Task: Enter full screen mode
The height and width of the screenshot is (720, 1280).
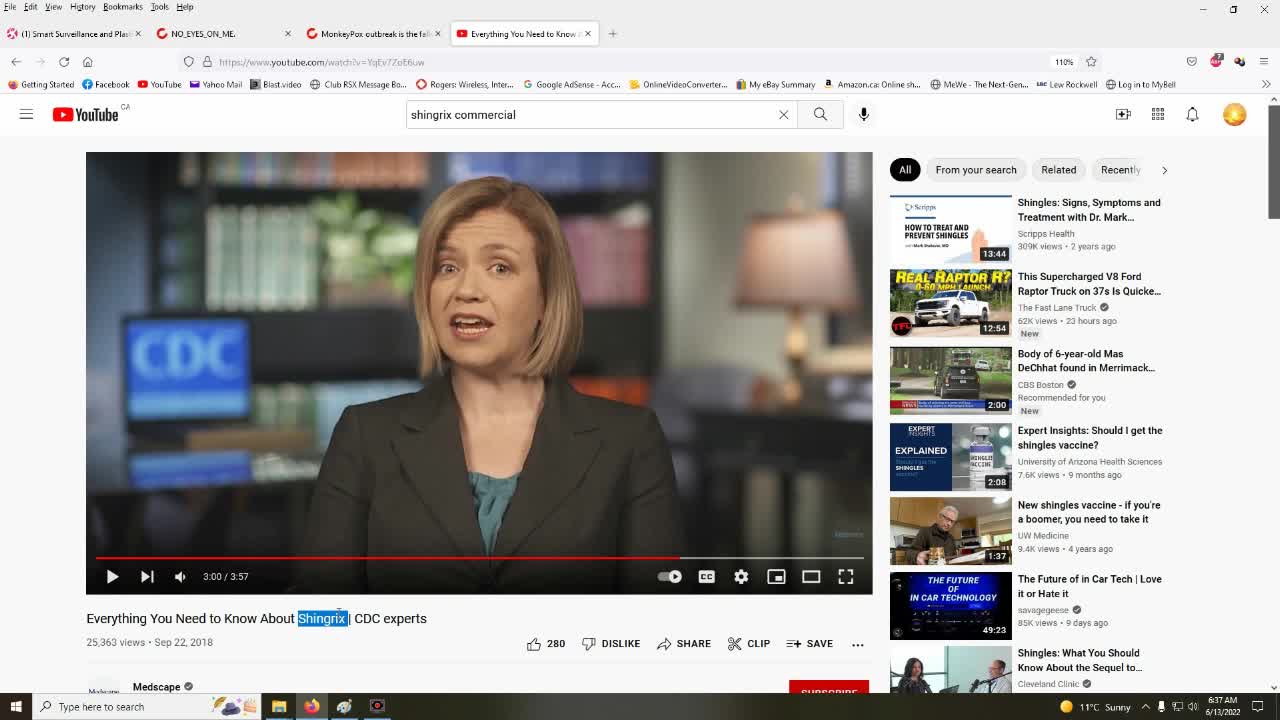Action: 846,576
